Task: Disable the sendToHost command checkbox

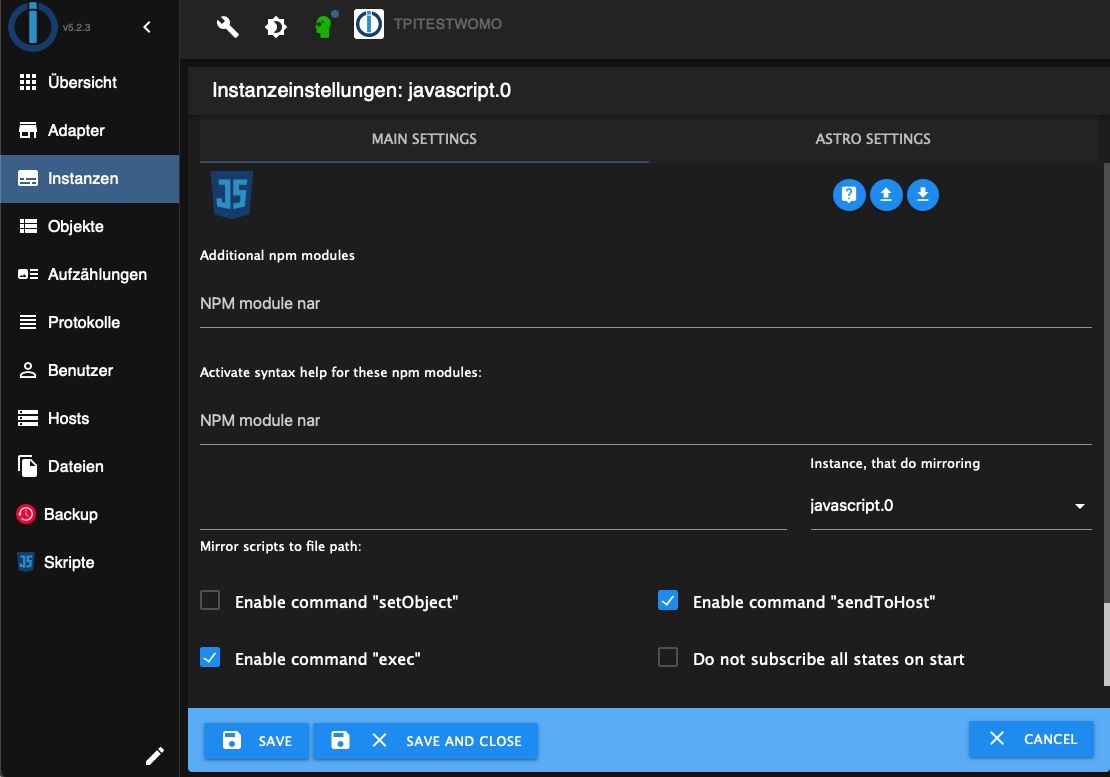Action: tap(668, 601)
